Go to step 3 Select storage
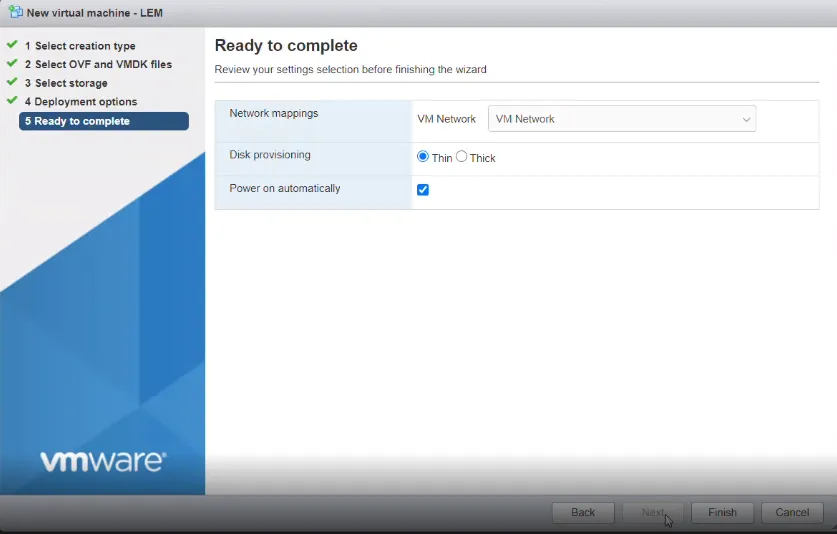This screenshot has height=534, width=837. 66,83
